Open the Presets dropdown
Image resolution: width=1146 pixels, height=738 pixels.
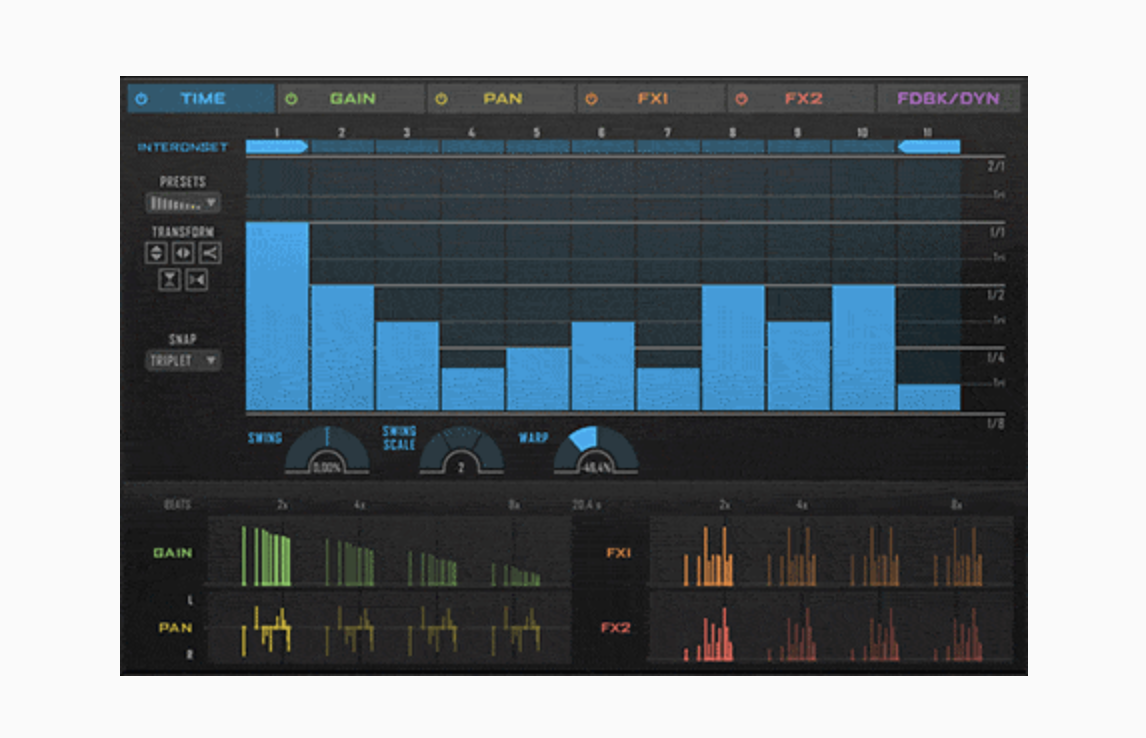(x=183, y=203)
